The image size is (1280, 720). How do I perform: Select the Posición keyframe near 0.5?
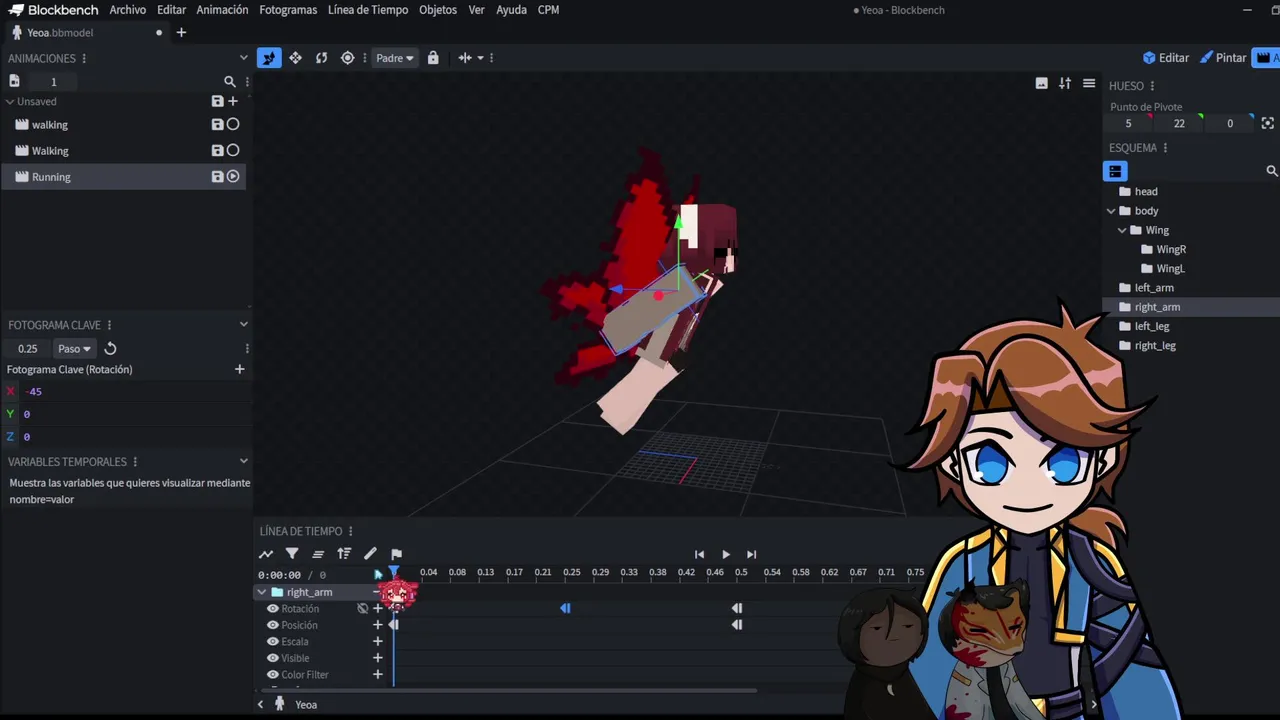pyautogui.click(x=737, y=625)
